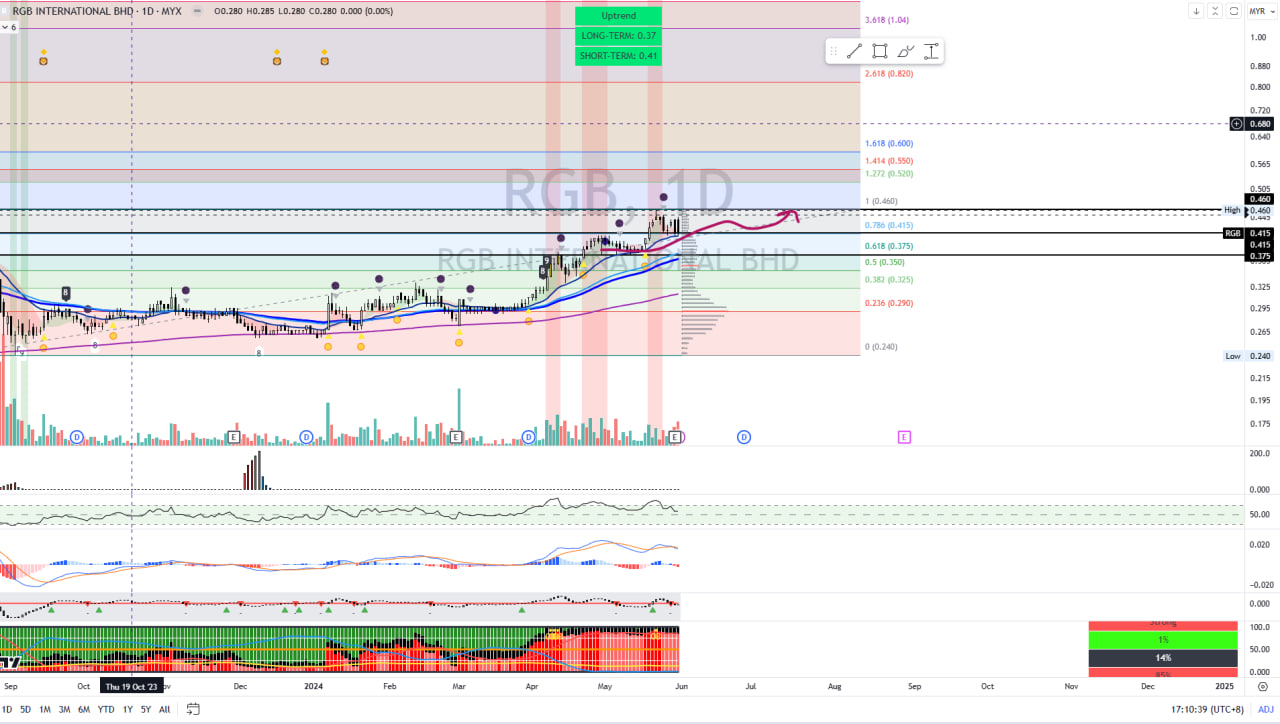Select the 6M time range

[x=84, y=709]
